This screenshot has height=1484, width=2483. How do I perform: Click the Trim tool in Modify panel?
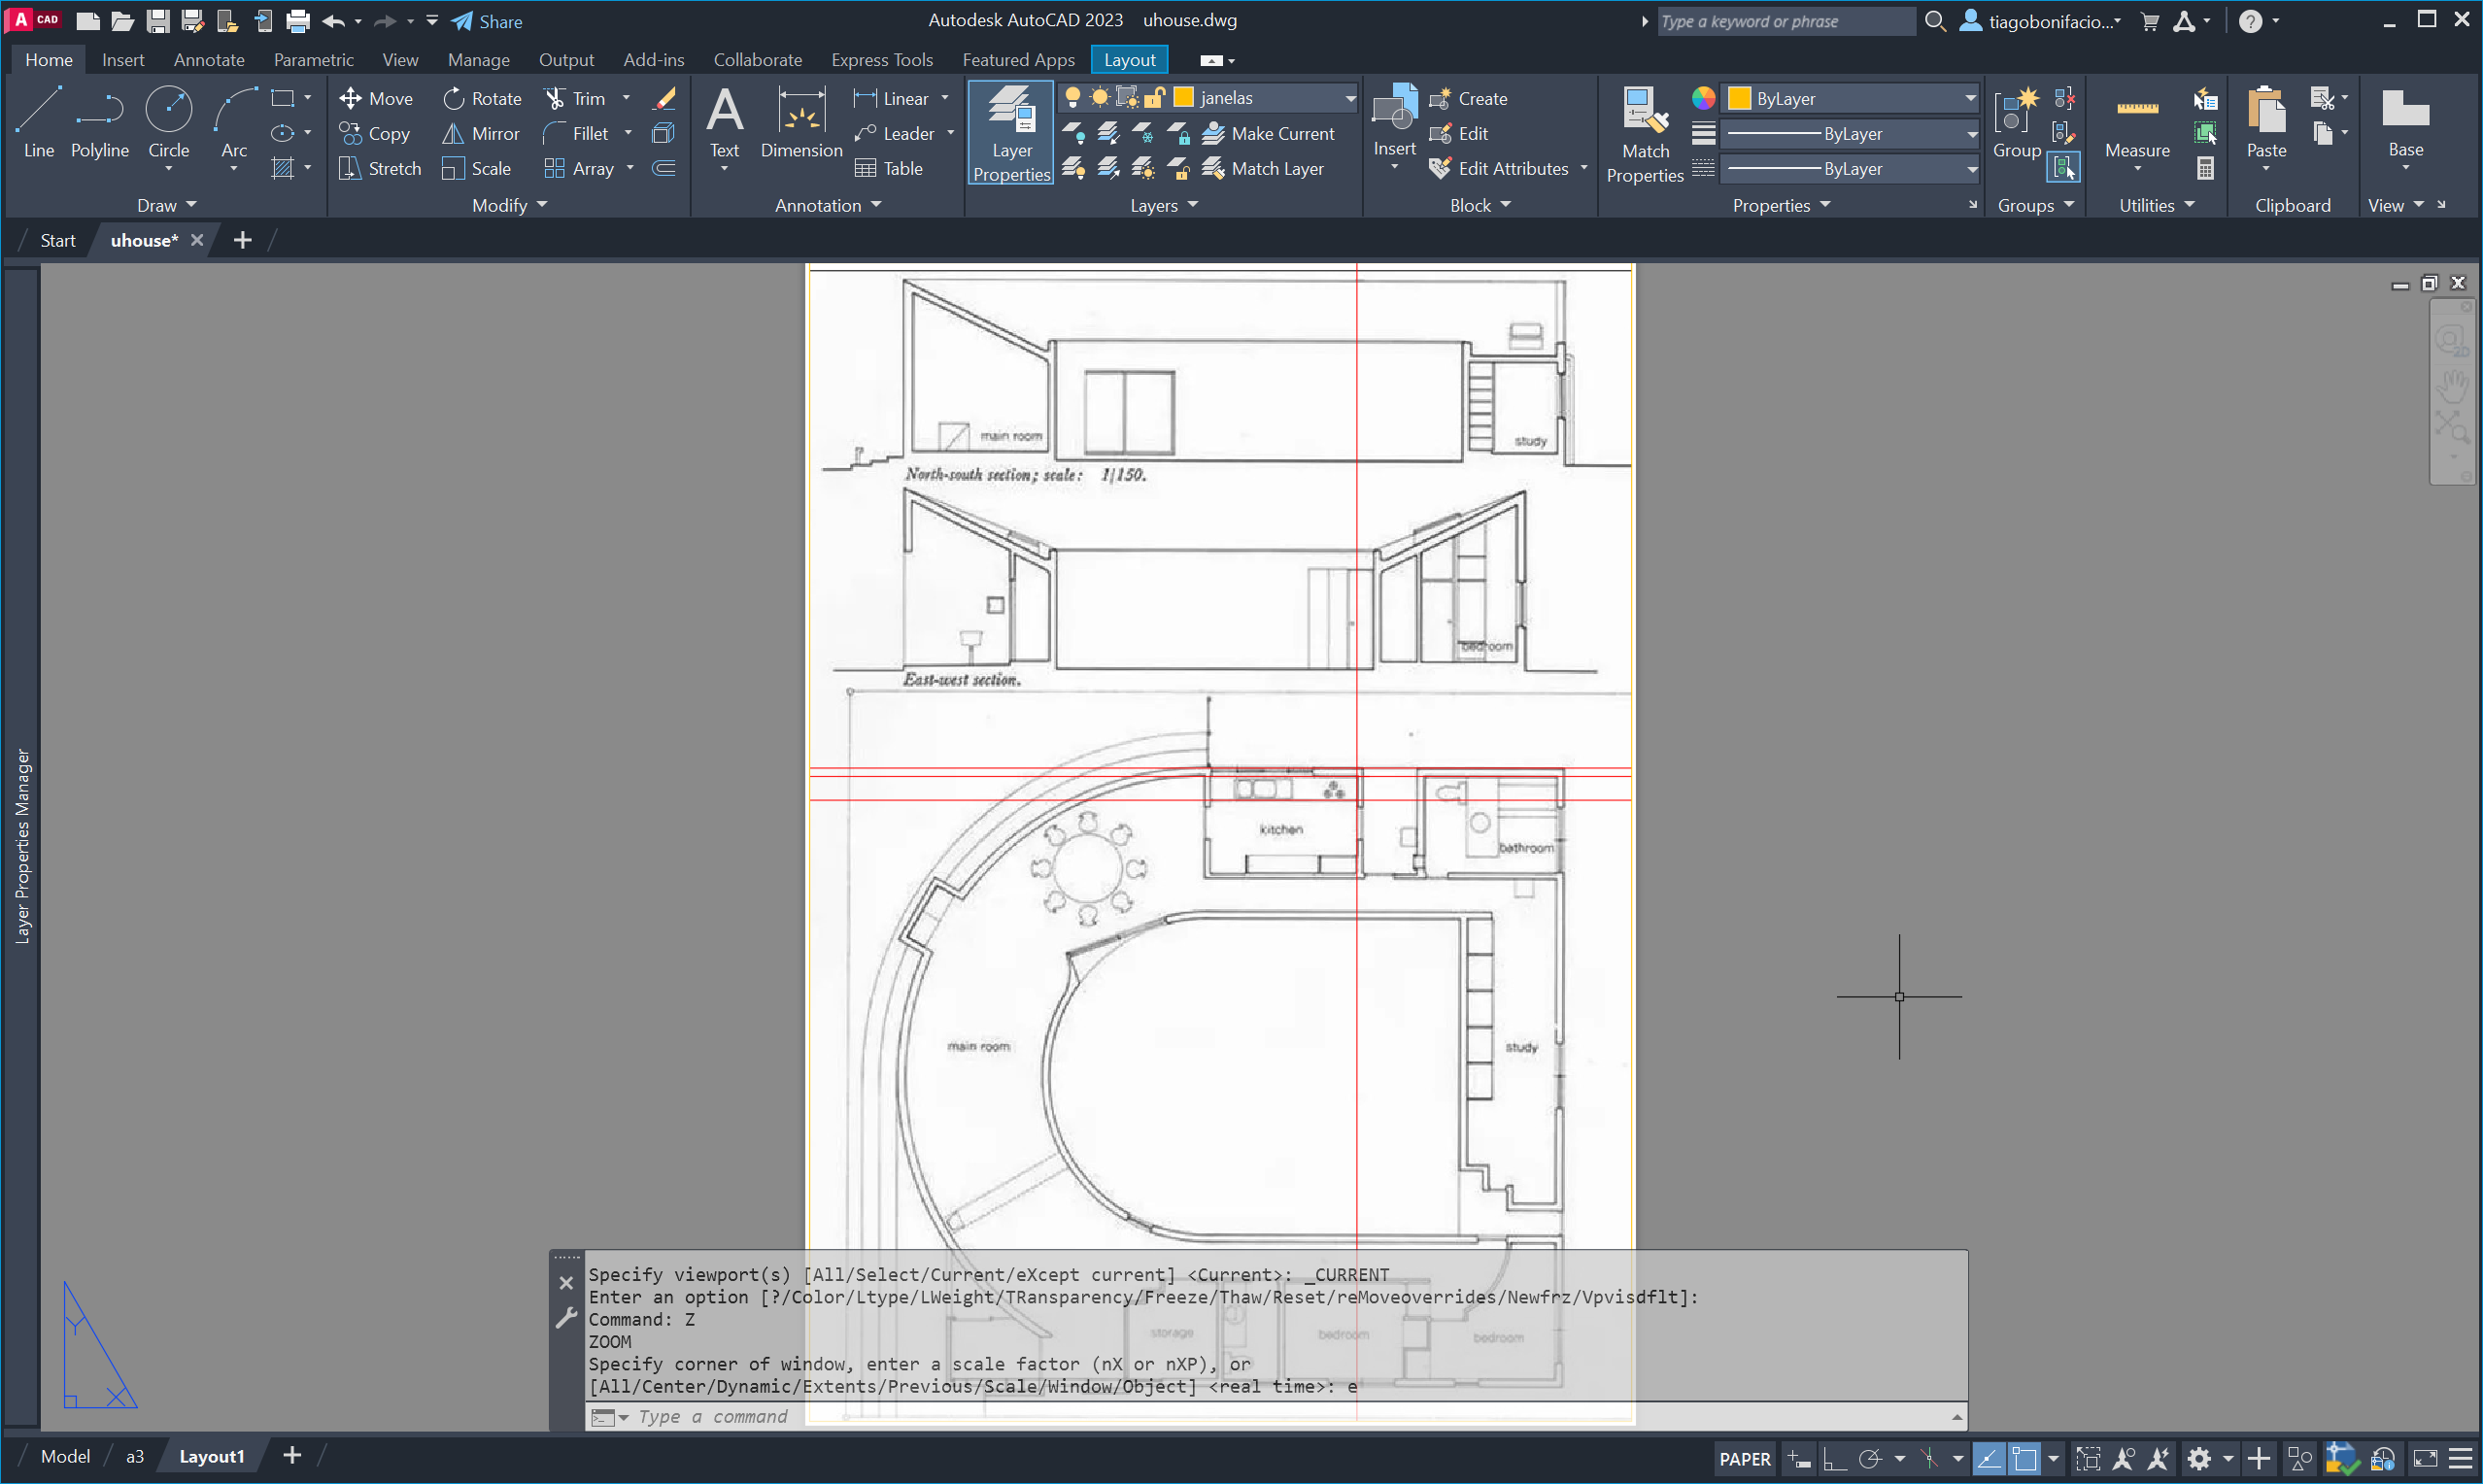point(575,98)
